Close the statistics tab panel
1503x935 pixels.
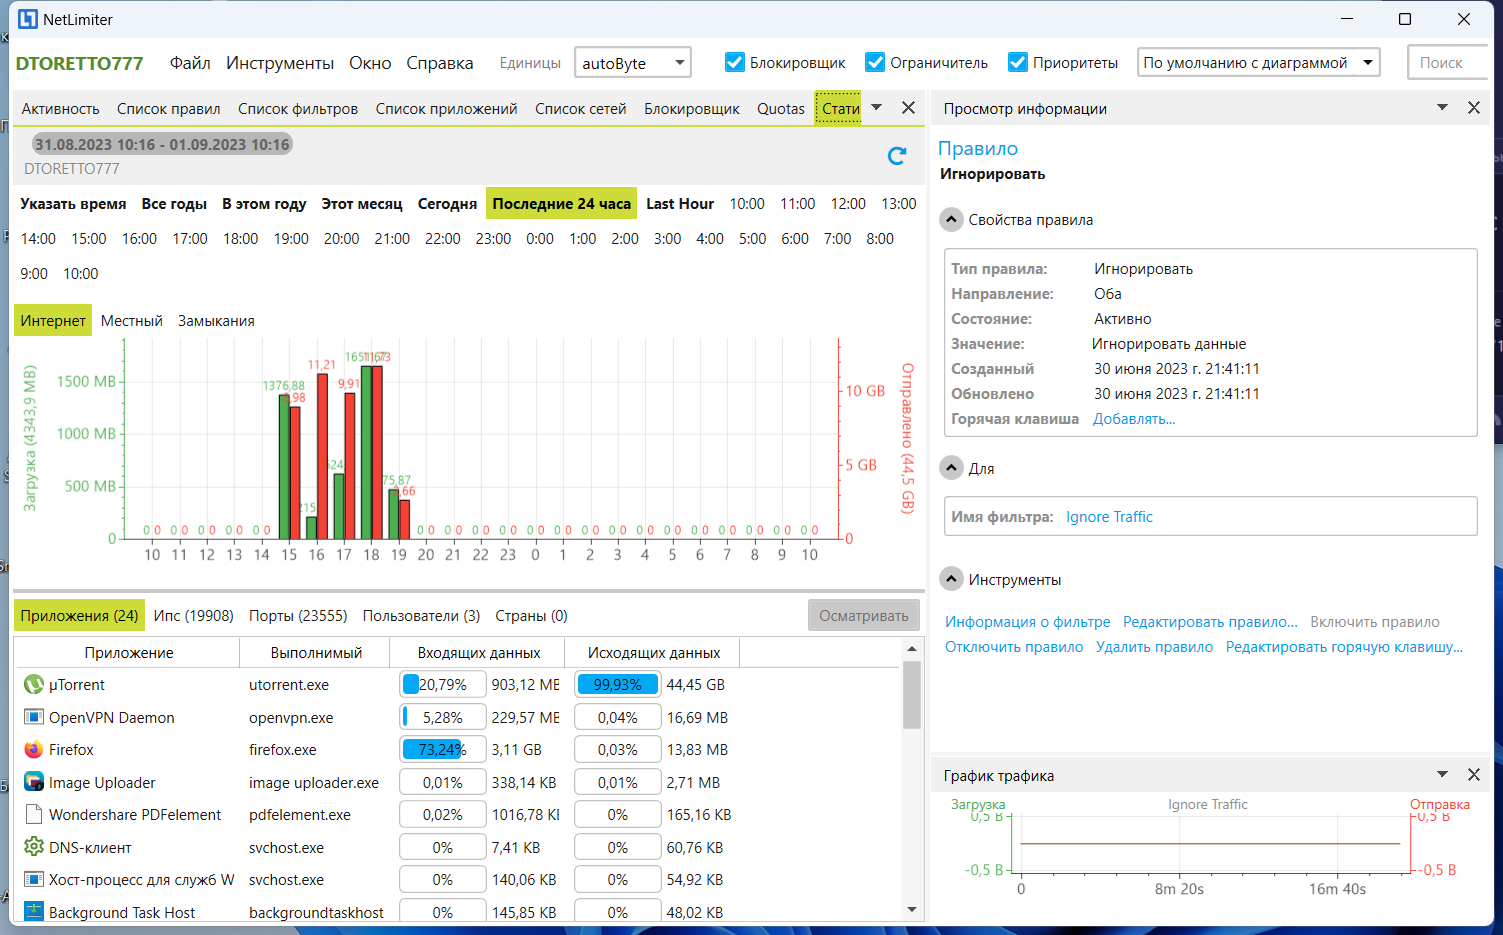pos(908,107)
